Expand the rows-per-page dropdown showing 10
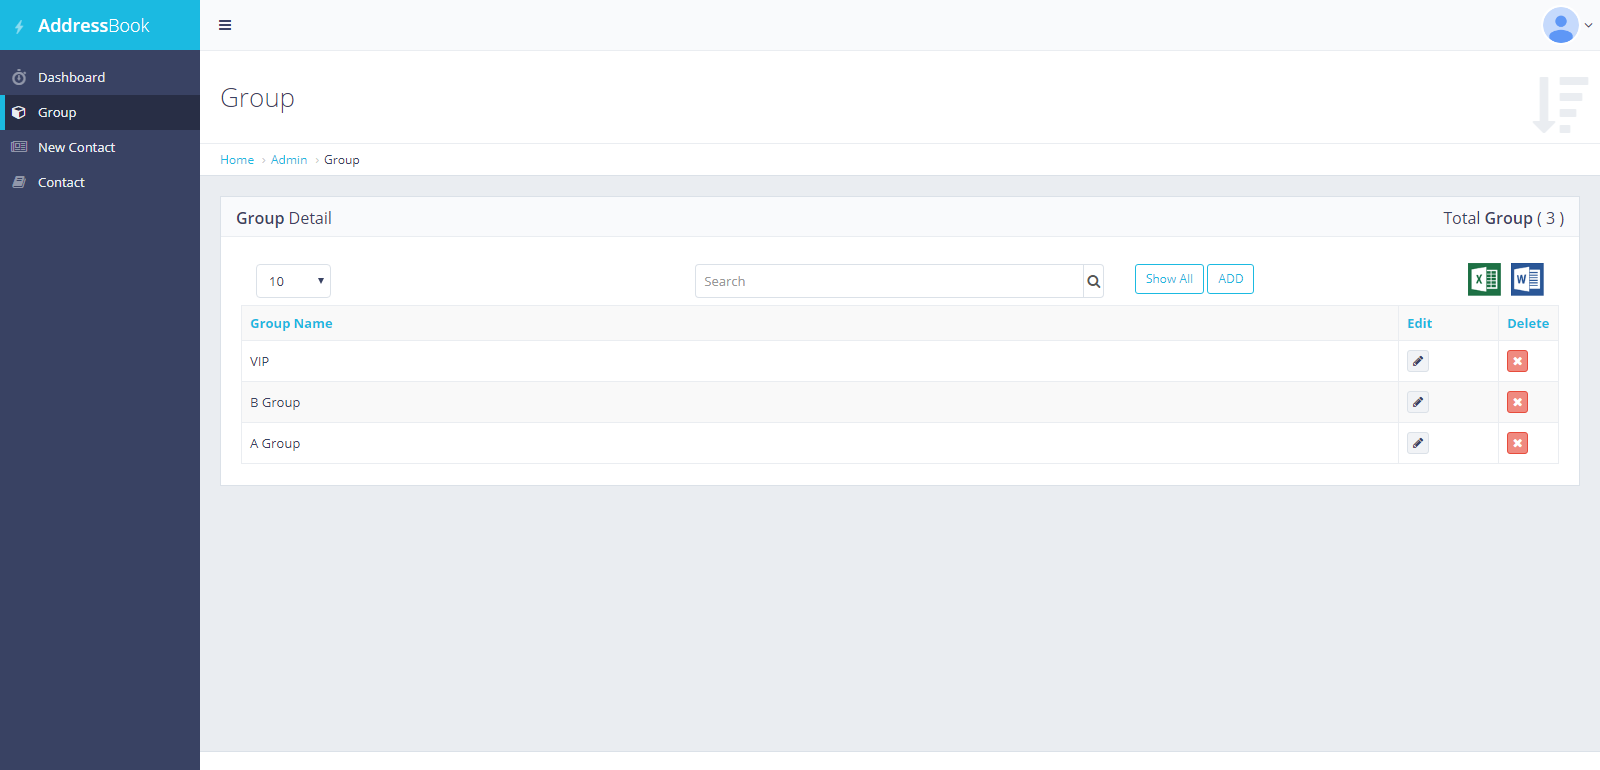This screenshot has height=770, width=1600. [293, 281]
